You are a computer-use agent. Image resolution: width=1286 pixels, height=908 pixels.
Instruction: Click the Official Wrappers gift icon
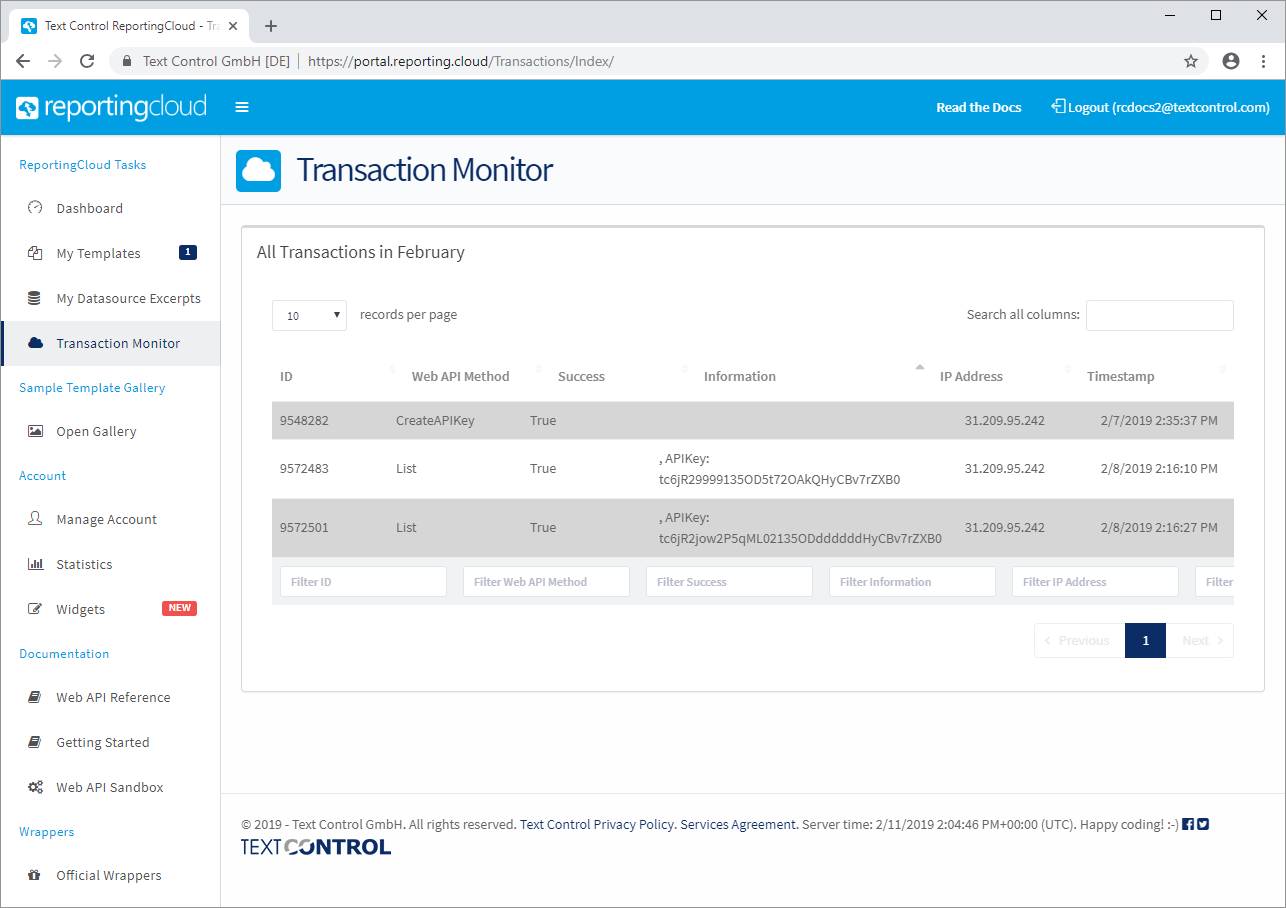point(35,875)
